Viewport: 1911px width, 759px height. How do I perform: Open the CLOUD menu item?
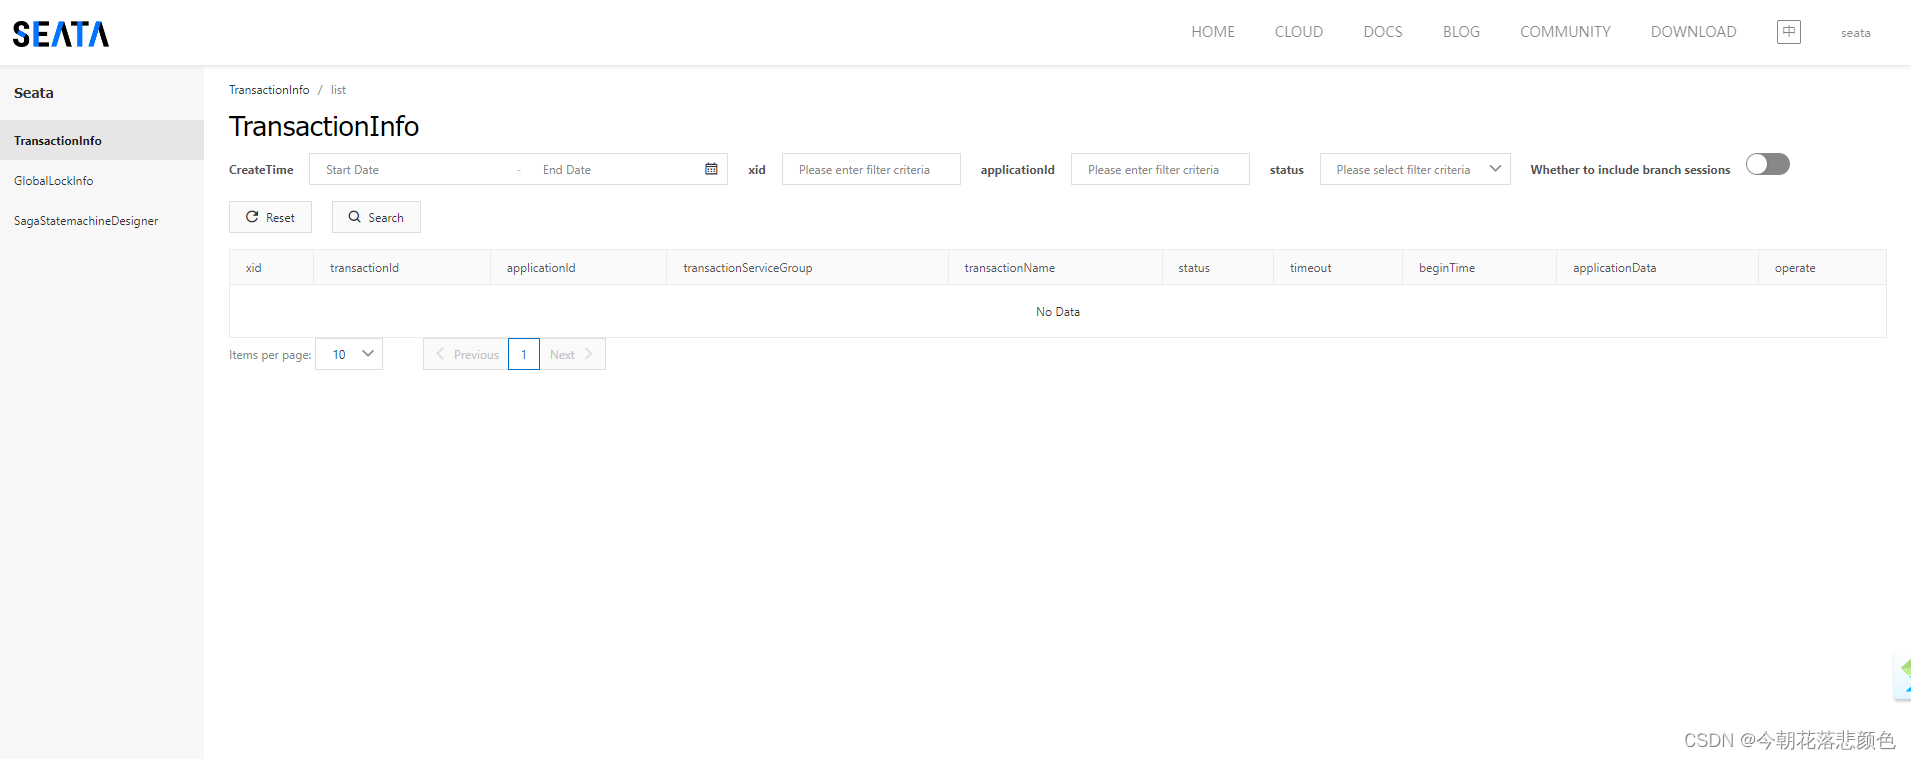(1299, 32)
